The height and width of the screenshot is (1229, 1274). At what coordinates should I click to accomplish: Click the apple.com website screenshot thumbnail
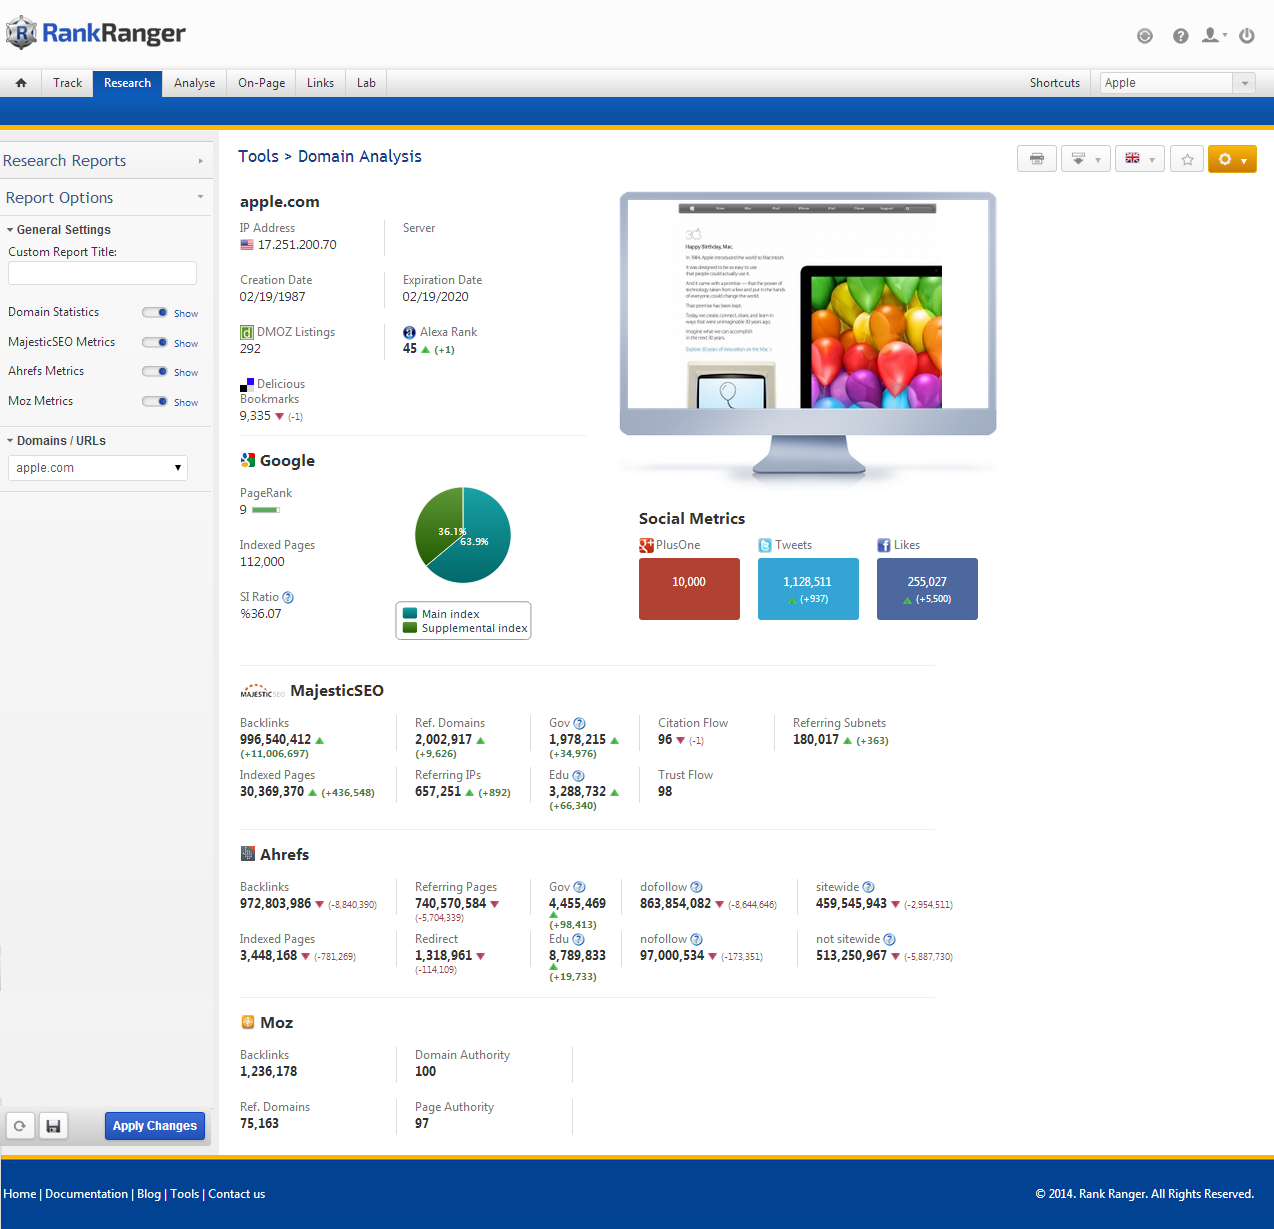[x=808, y=303]
